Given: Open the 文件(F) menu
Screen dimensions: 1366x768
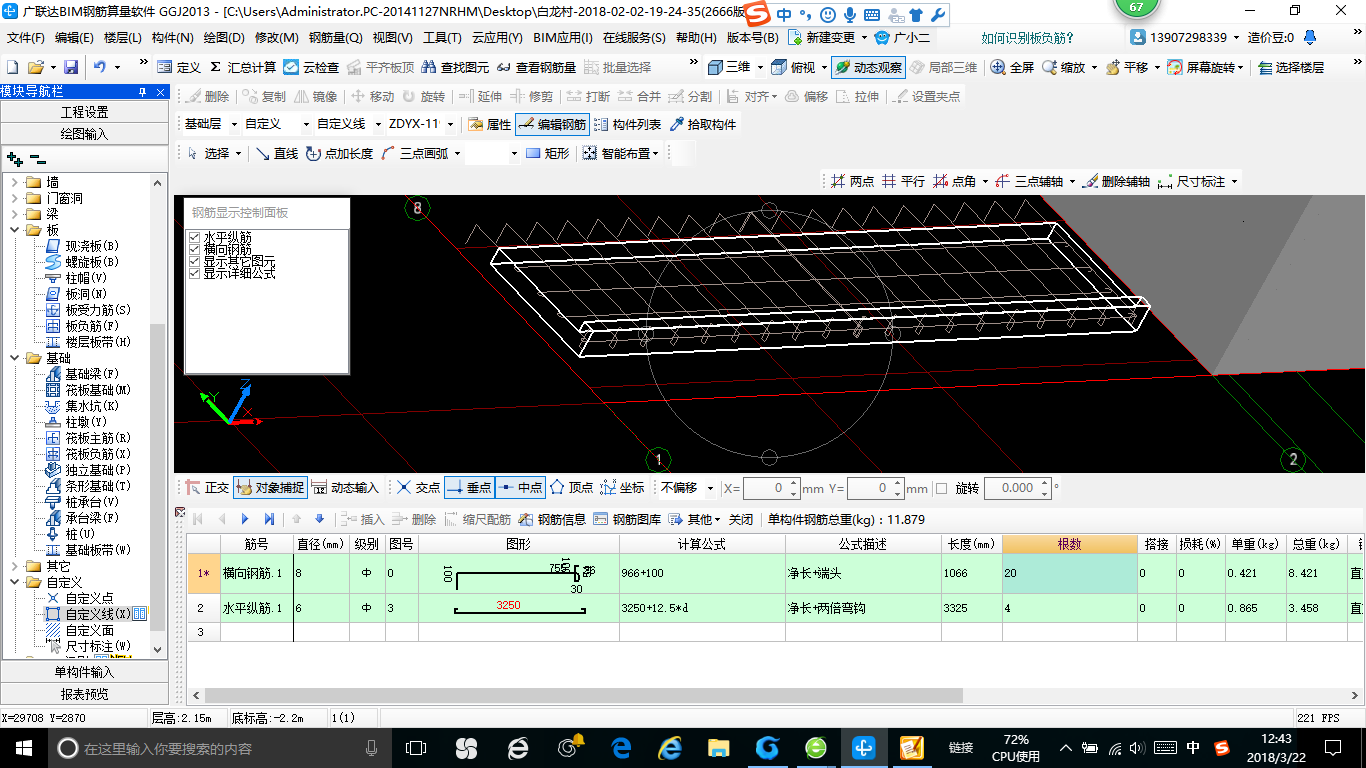Looking at the screenshot, I should (26, 38).
